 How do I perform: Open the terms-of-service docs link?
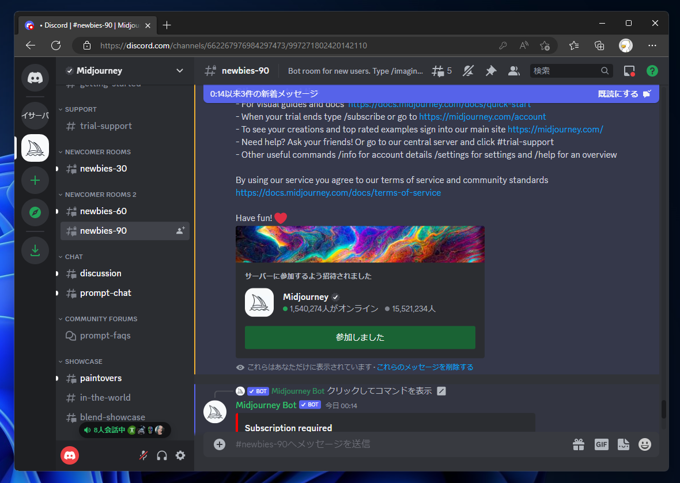[x=338, y=193]
